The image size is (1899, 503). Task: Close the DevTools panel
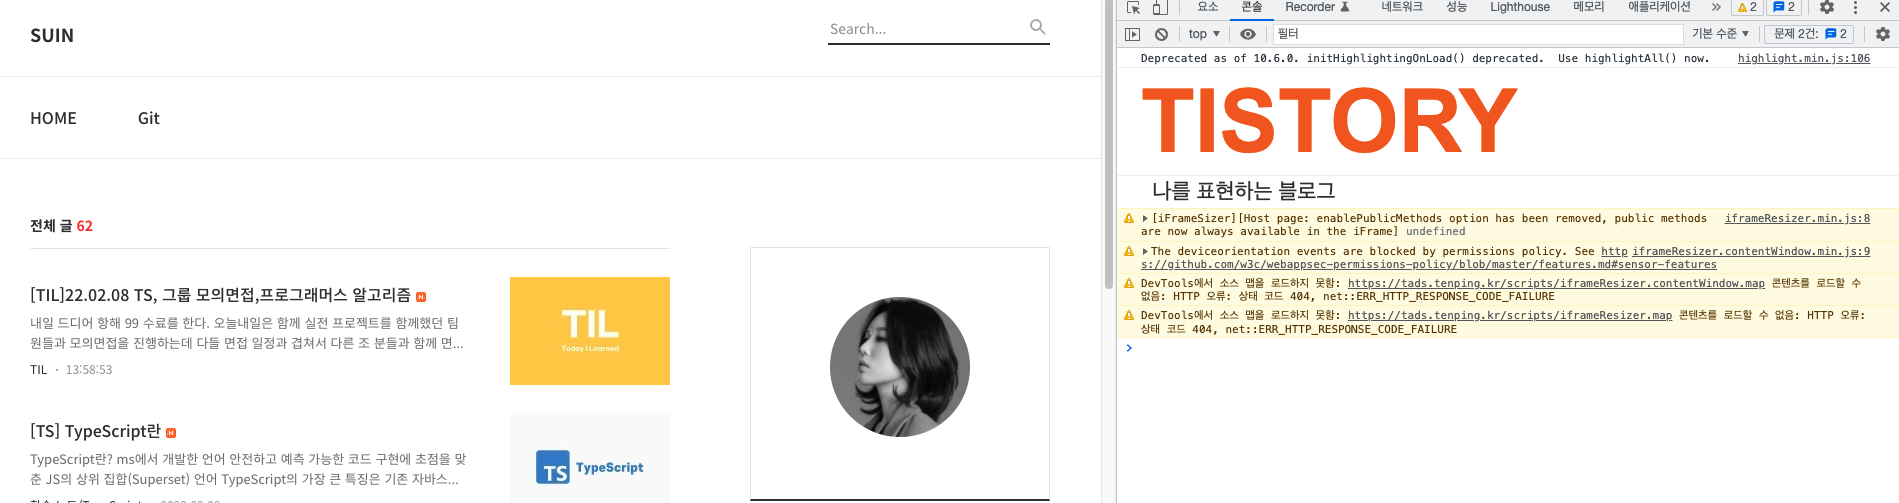(1885, 7)
